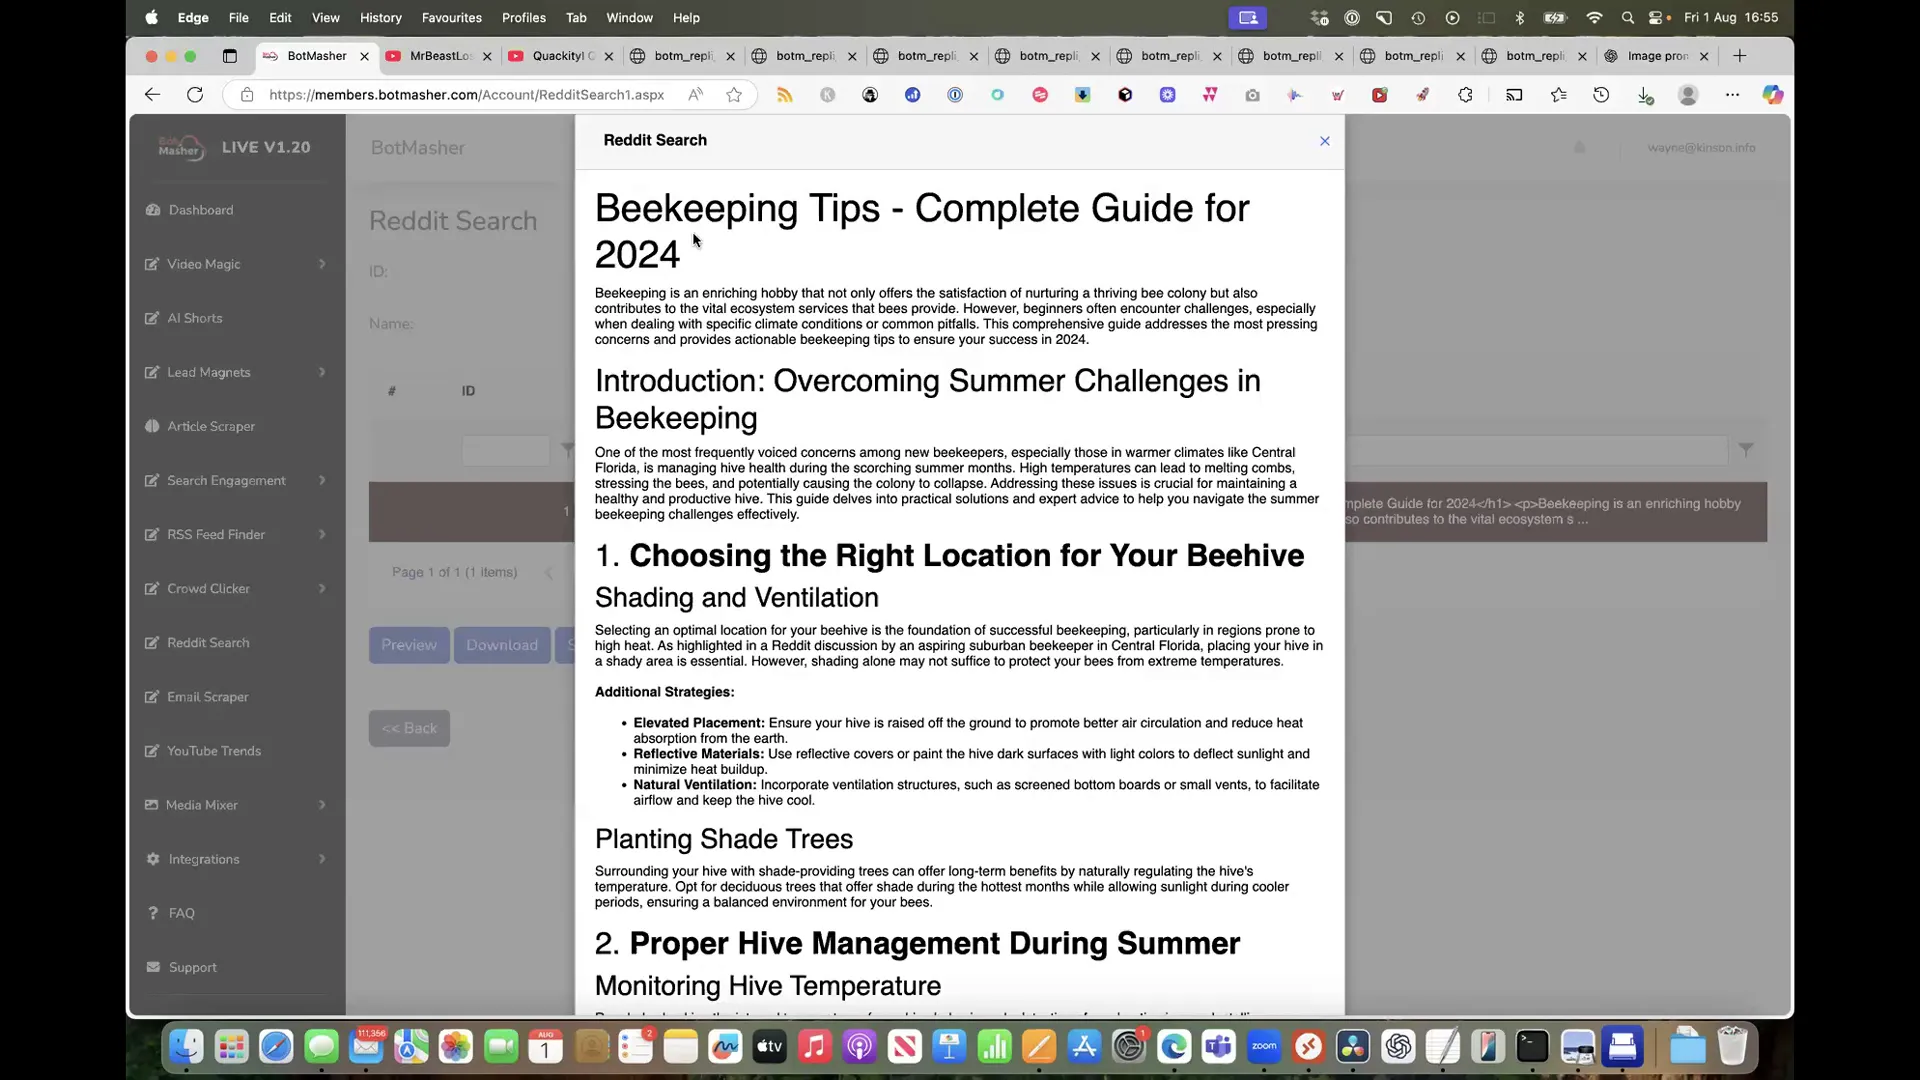Click the URL address bar

[466, 94]
